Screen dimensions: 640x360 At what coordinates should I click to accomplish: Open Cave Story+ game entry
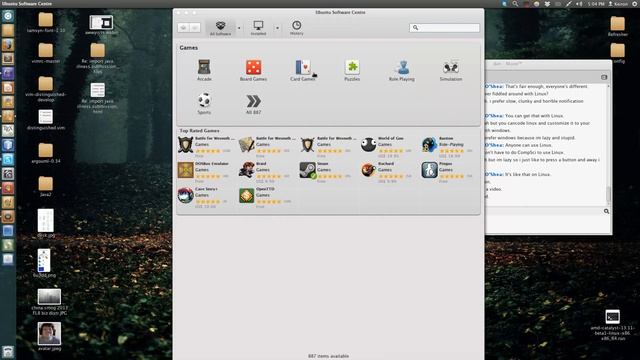click(203, 198)
